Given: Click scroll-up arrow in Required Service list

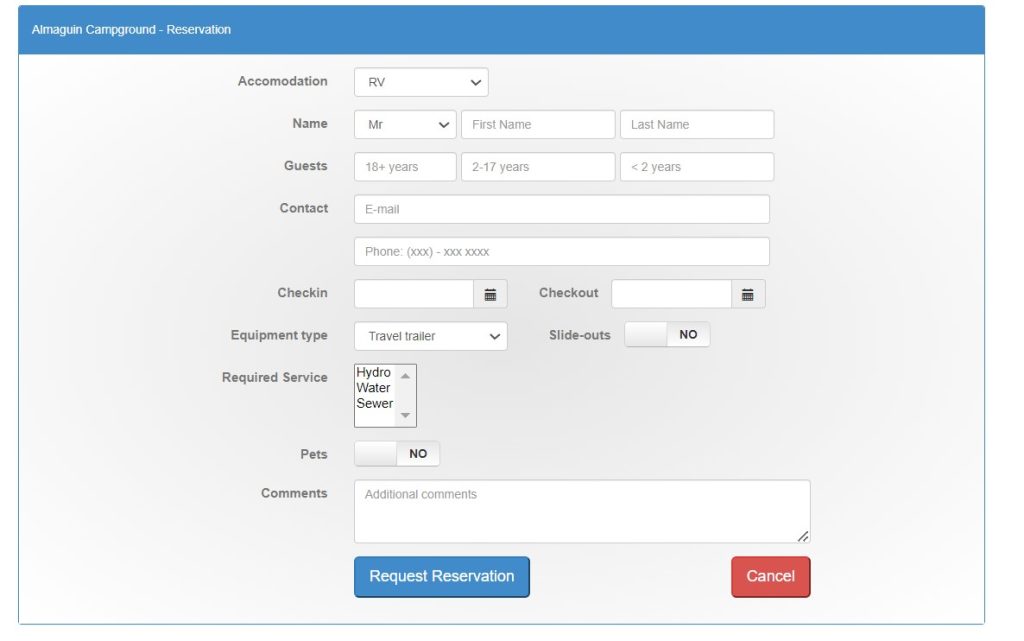Looking at the screenshot, I should click(x=405, y=376).
